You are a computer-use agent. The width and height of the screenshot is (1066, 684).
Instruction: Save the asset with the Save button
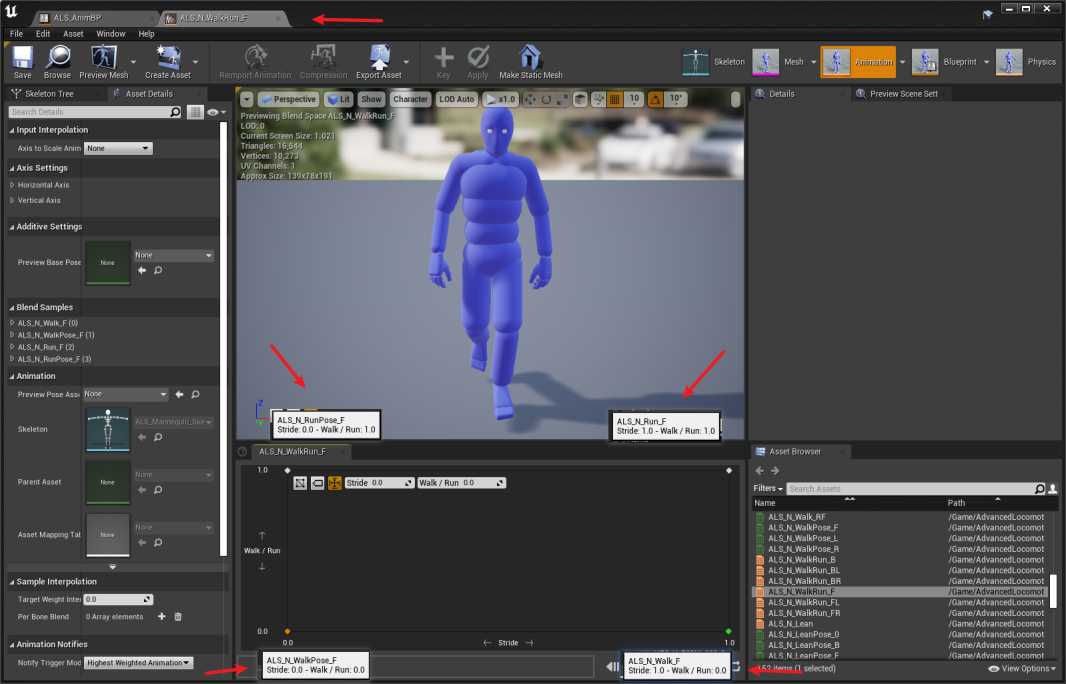pos(22,63)
